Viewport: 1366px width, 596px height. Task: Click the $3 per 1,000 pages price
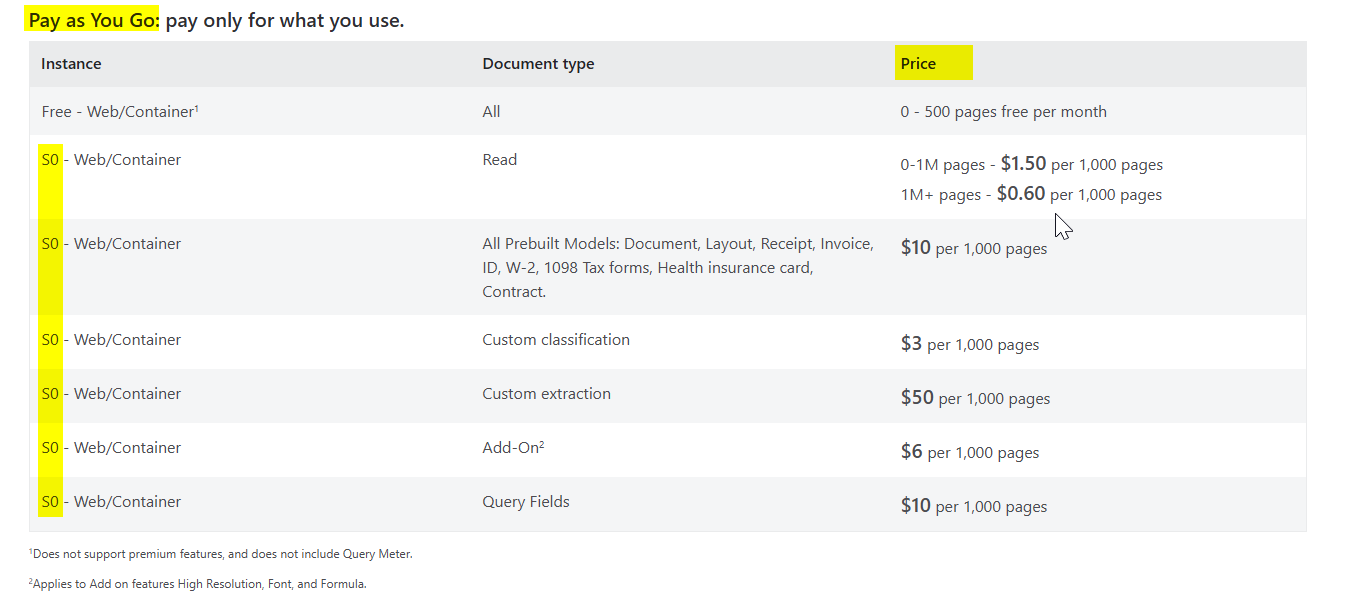coord(970,344)
